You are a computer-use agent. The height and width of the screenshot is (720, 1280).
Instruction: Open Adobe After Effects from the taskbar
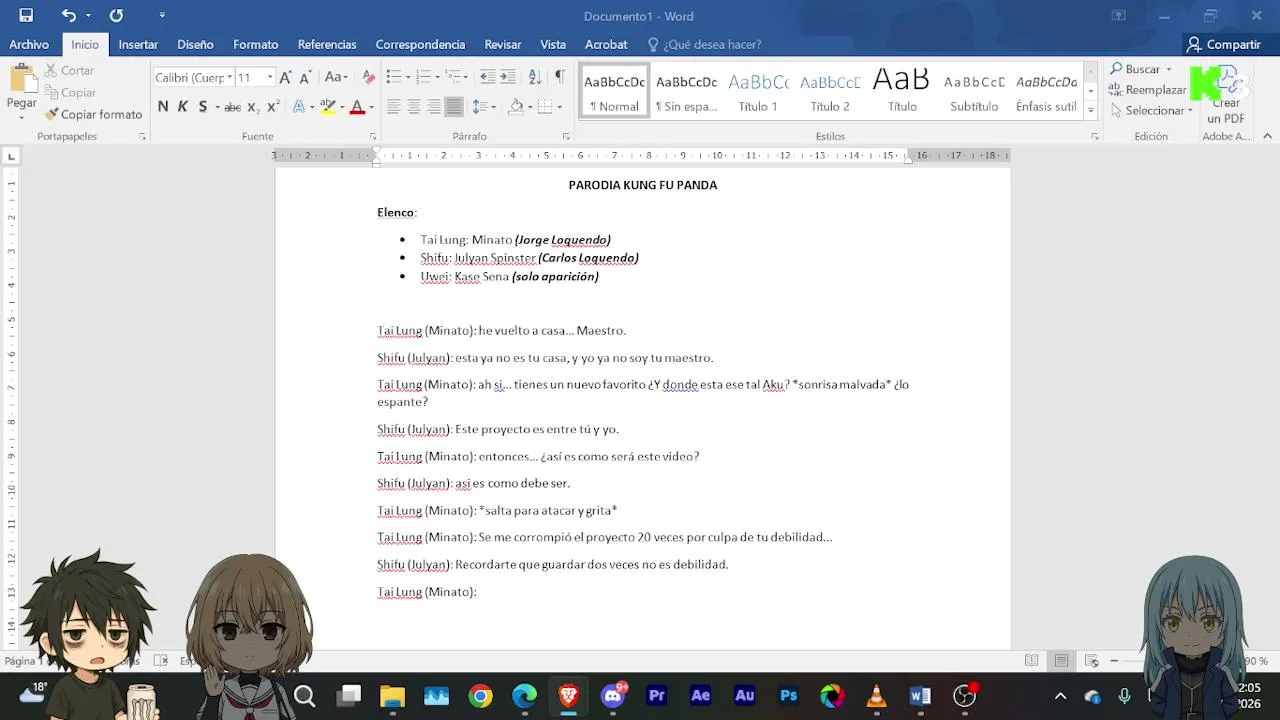point(700,696)
